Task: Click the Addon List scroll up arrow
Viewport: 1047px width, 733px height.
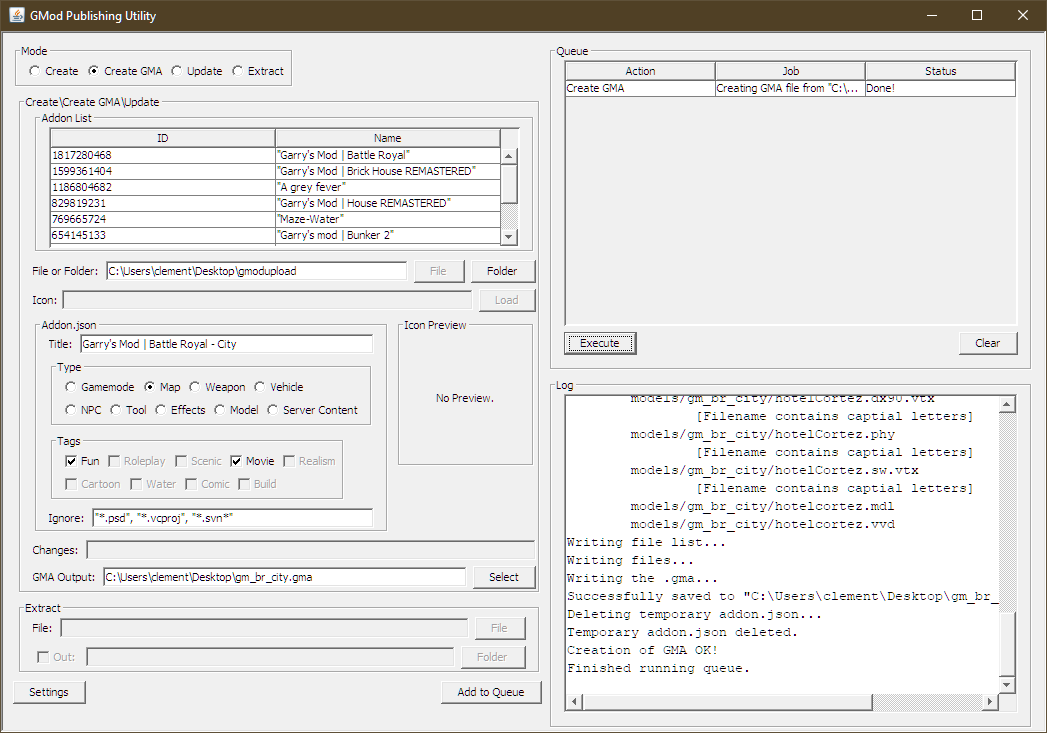Action: (x=509, y=156)
